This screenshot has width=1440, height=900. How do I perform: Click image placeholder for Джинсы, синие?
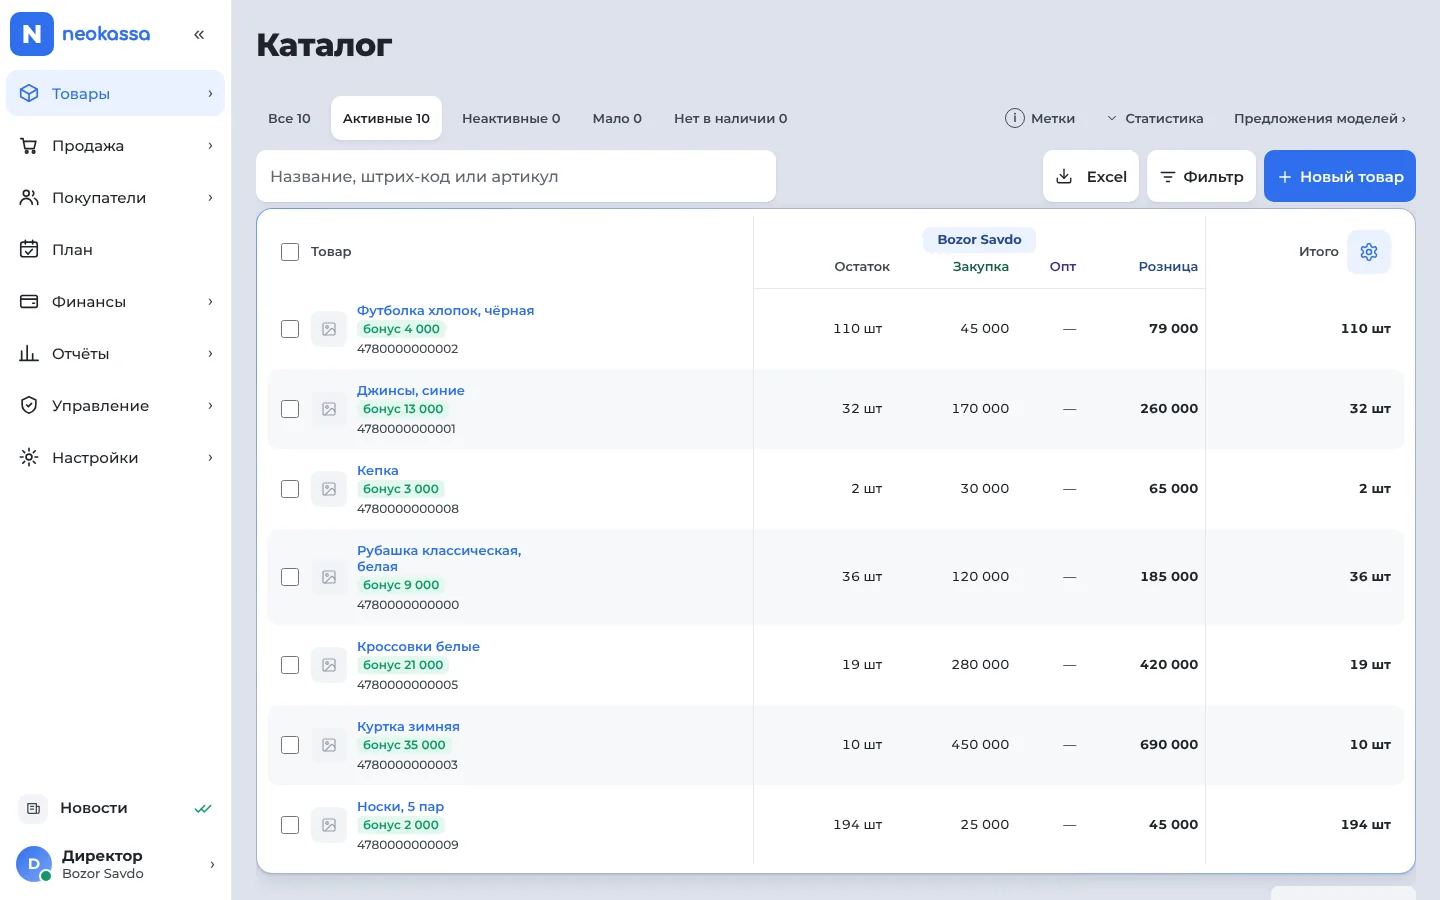(x=329, y=409)
